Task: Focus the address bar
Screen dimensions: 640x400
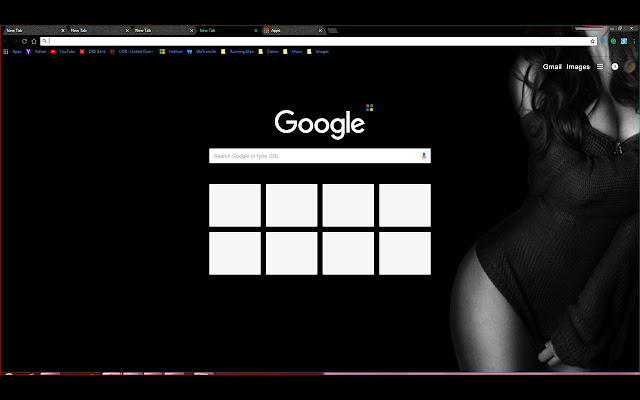Action: coord(318,41)
